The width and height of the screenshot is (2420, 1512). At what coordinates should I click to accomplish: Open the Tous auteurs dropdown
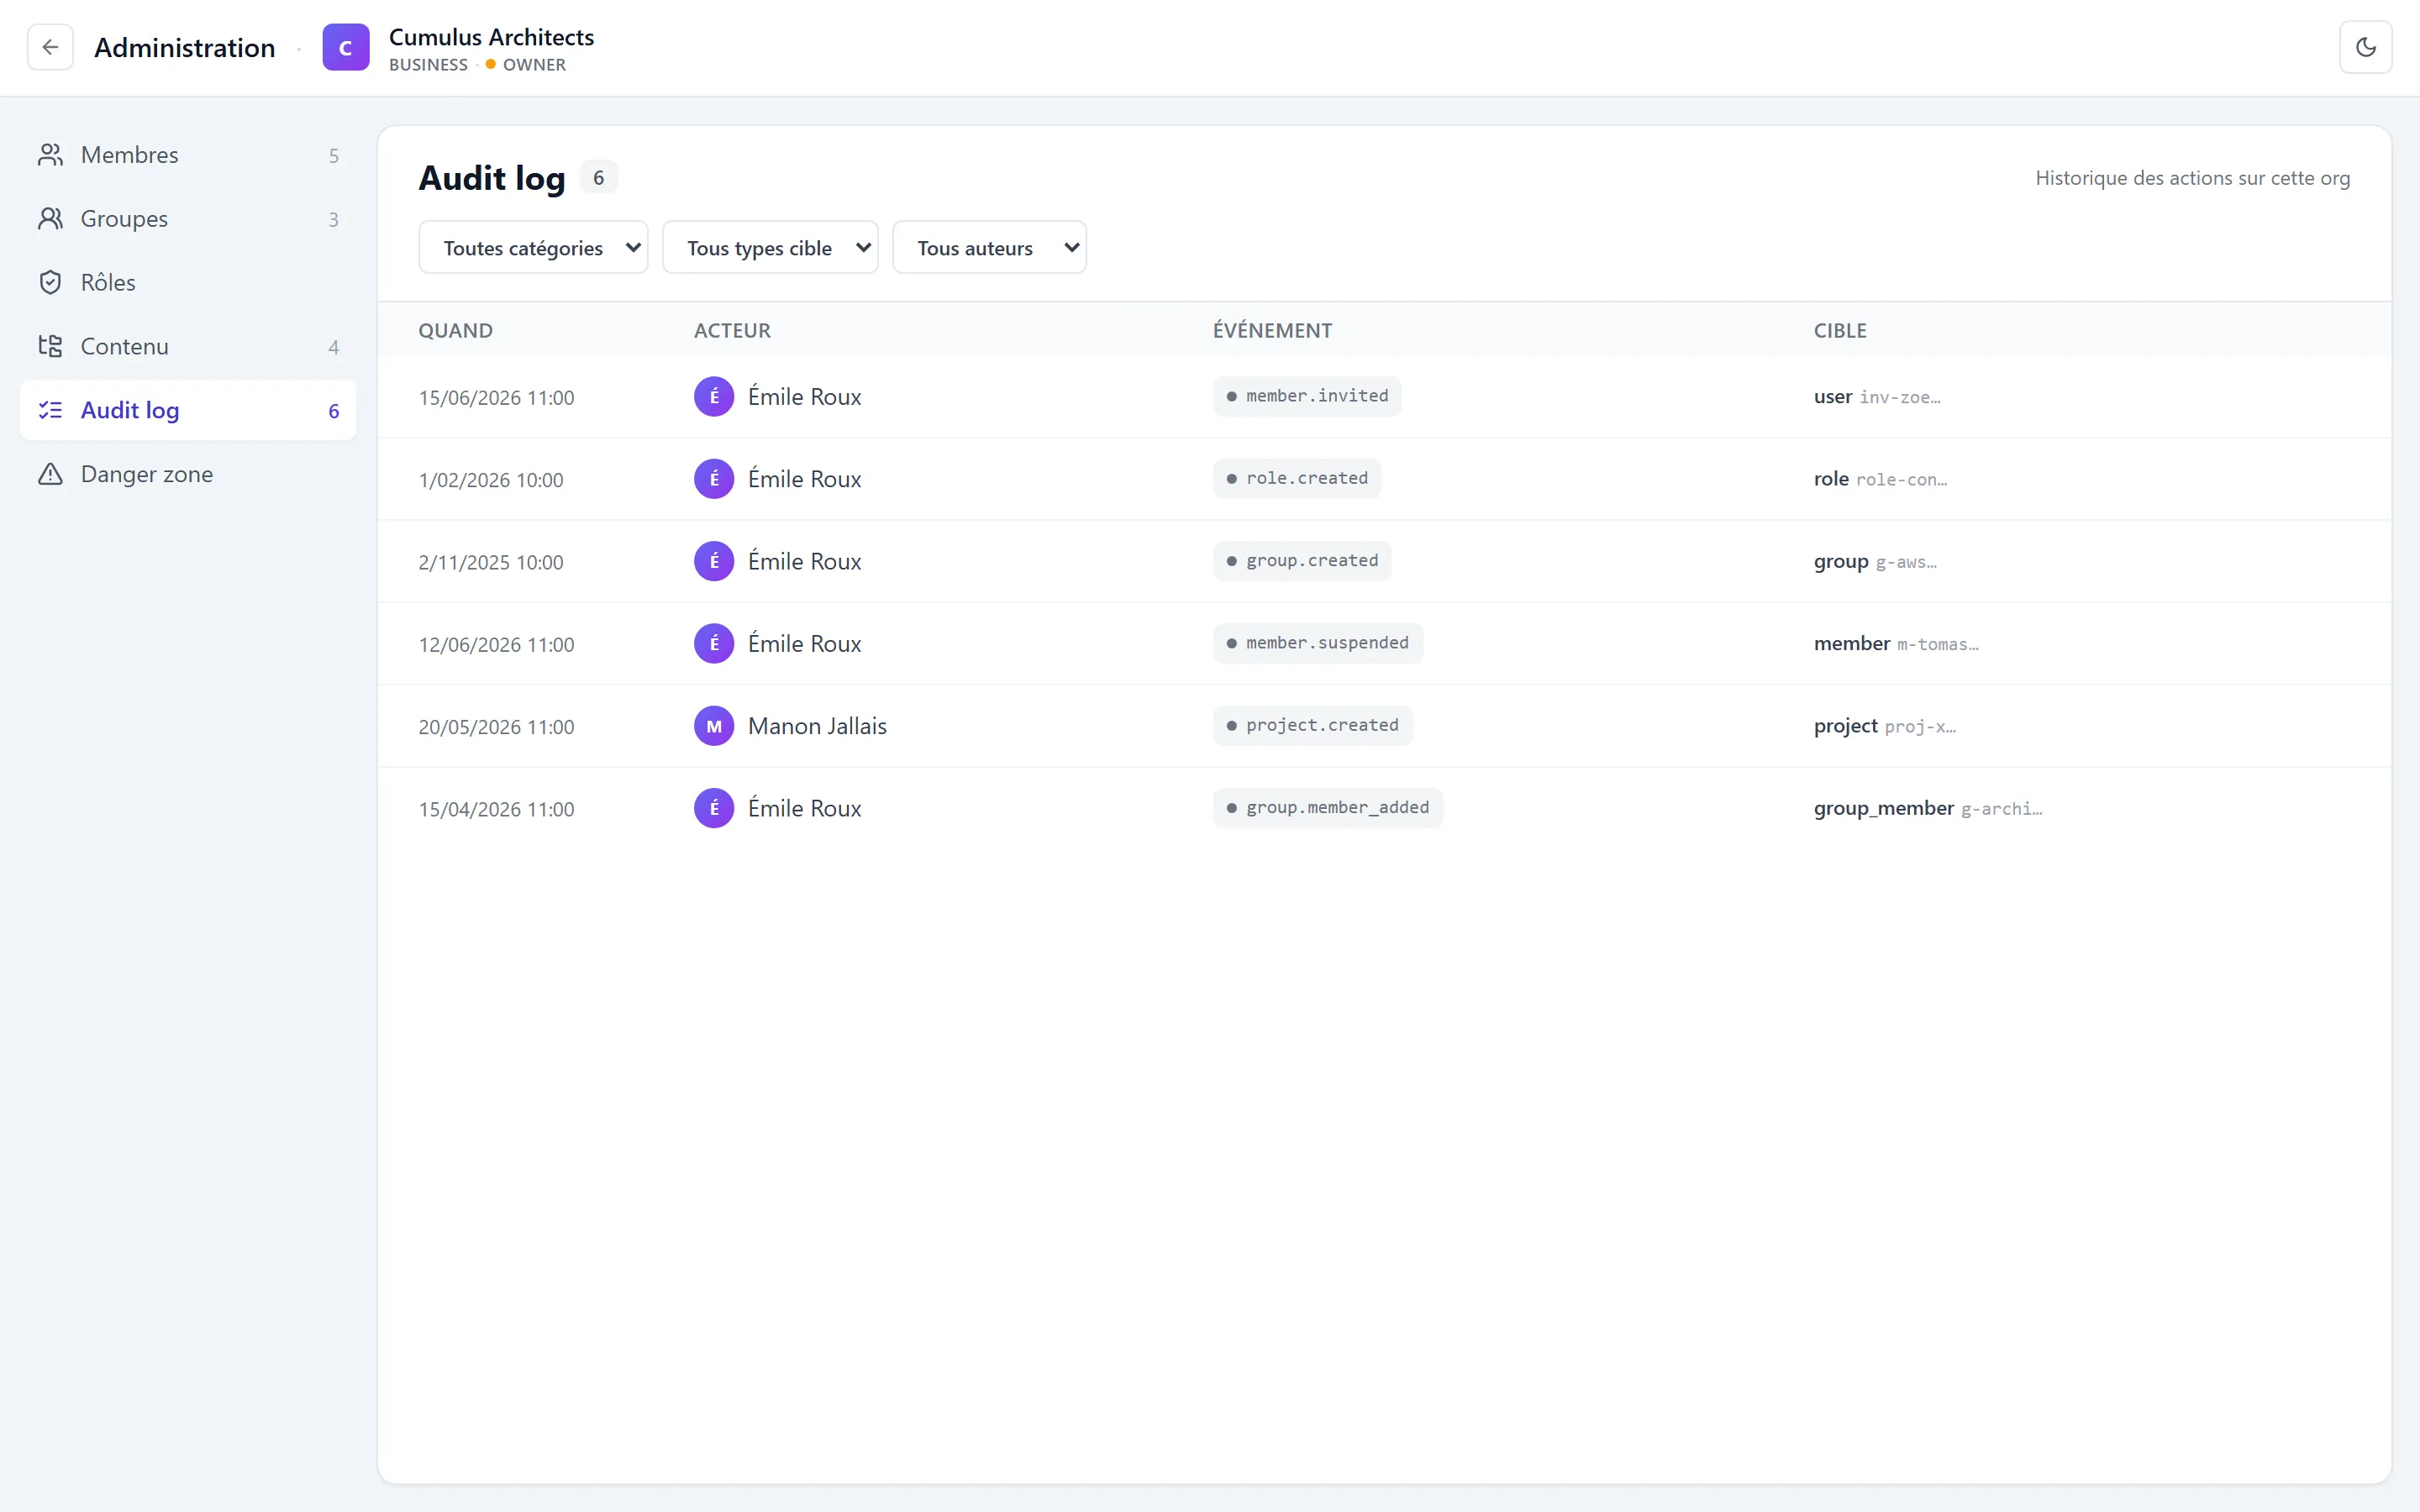tap(989, 248)
